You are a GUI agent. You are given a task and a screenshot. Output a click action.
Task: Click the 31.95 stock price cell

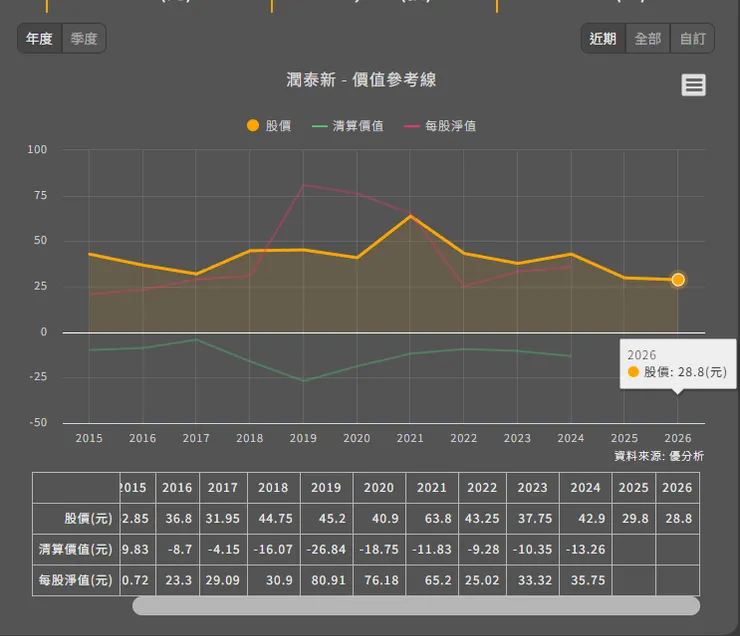click(x=223, y=519)
